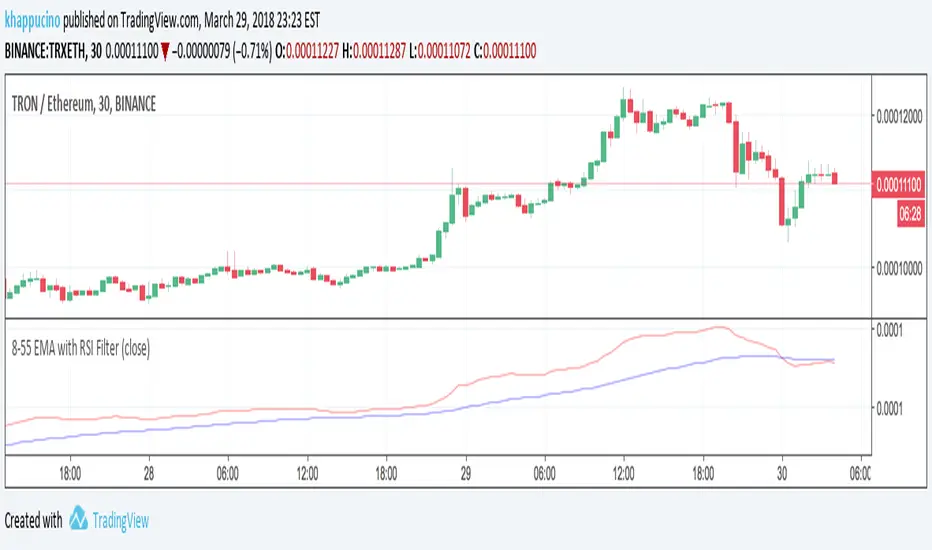Click the low value L:0.00011072

(x=440, y=51)
